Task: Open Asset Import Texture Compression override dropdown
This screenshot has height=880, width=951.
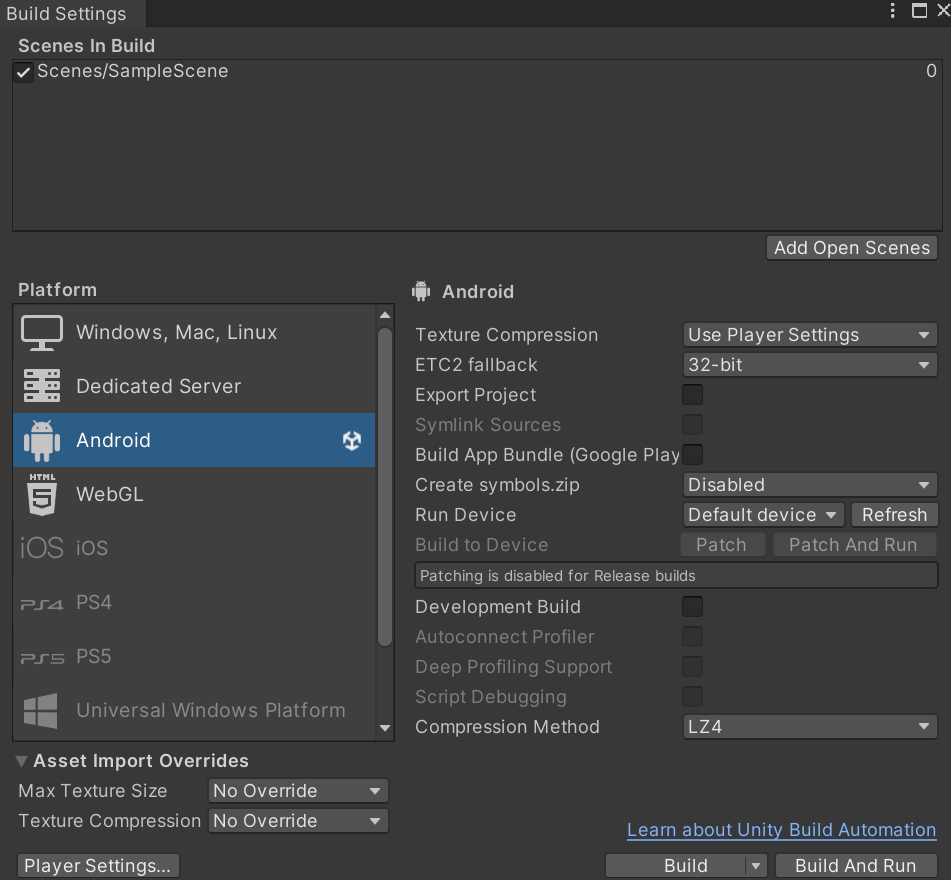Action: 298,821
